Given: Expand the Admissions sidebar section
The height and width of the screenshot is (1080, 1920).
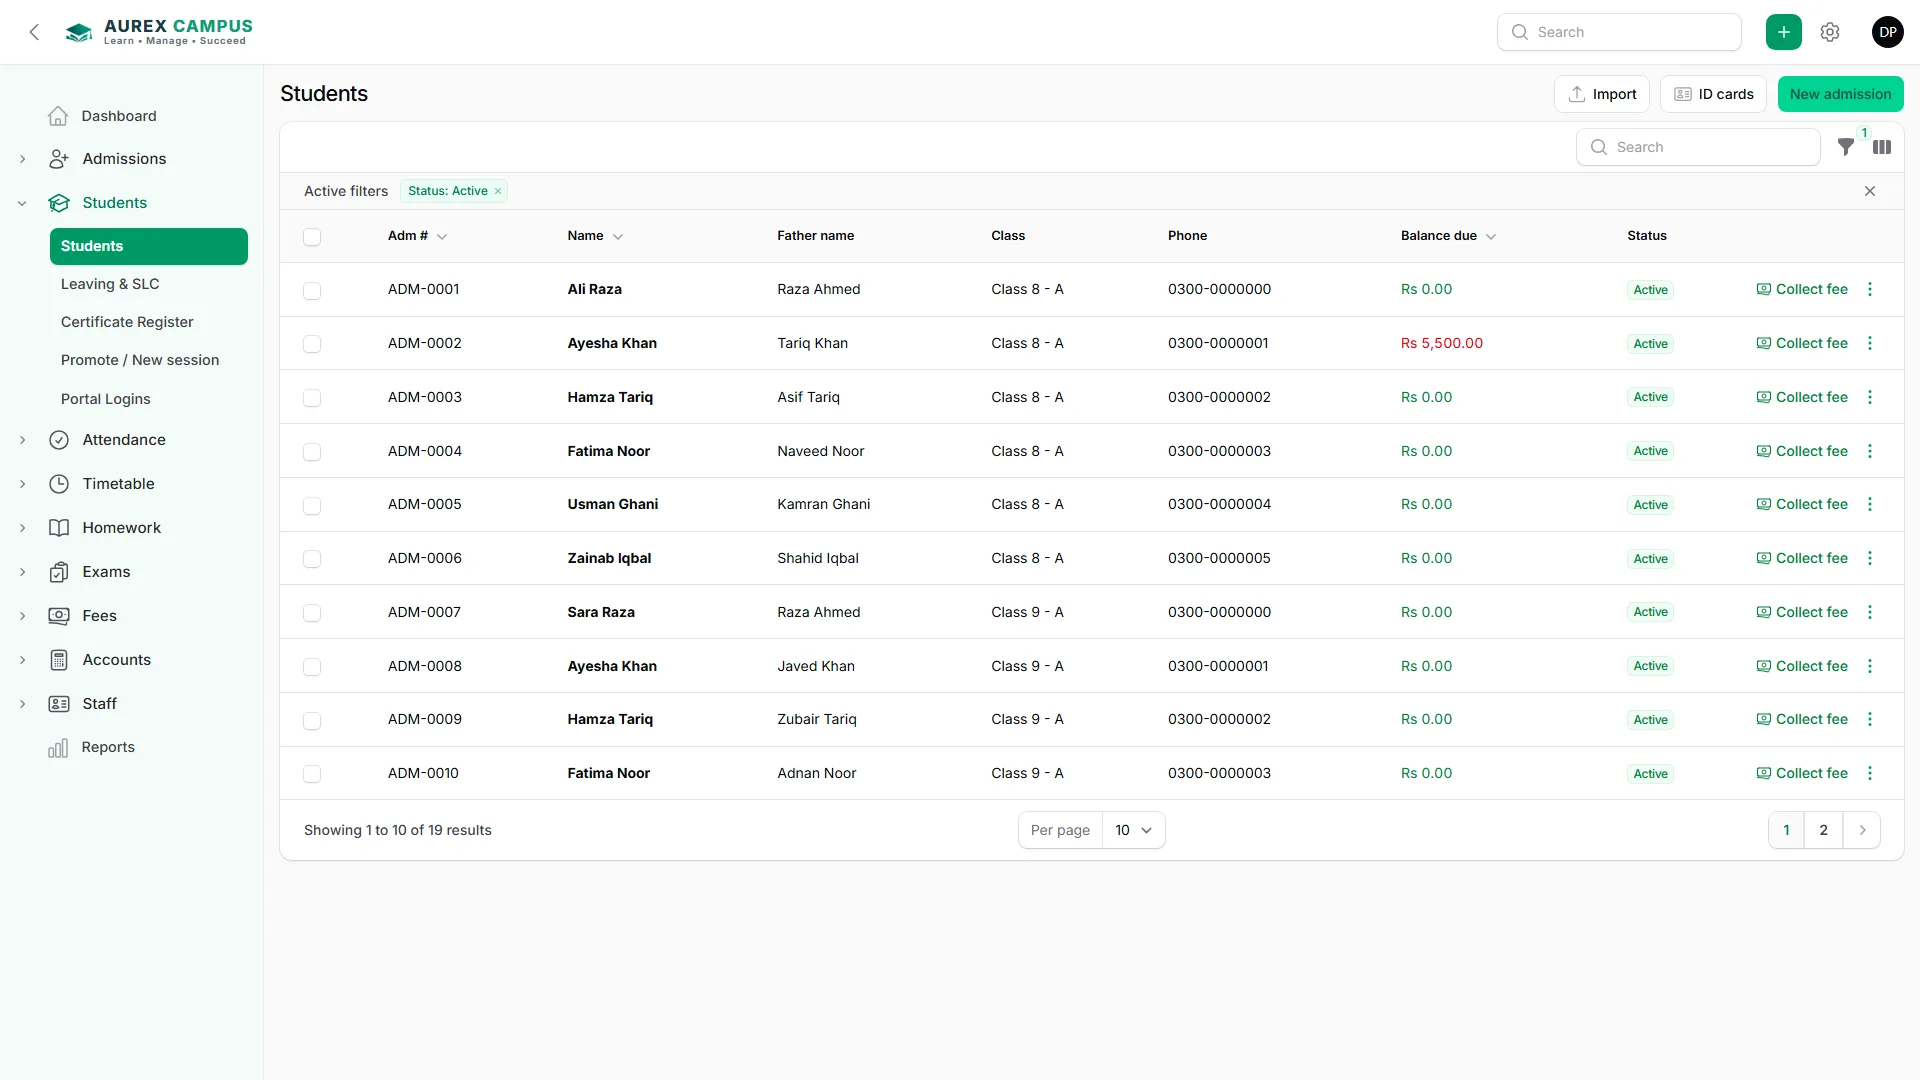Looking at the screenshot, I should click(x=23, y=159).
